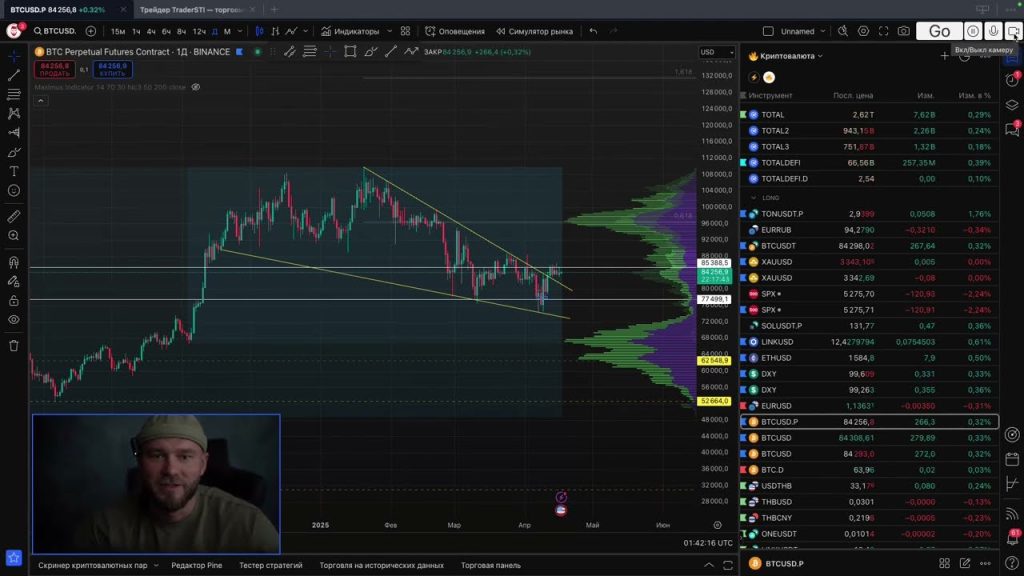Open the Редактор Pine tab
The width and height of the screenshot is (1024, 576).
click(195, 565)
